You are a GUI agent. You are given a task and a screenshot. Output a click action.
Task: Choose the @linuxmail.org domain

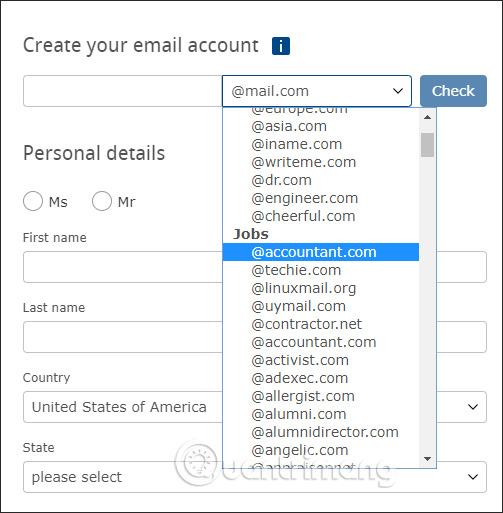[x=321, y=288]
